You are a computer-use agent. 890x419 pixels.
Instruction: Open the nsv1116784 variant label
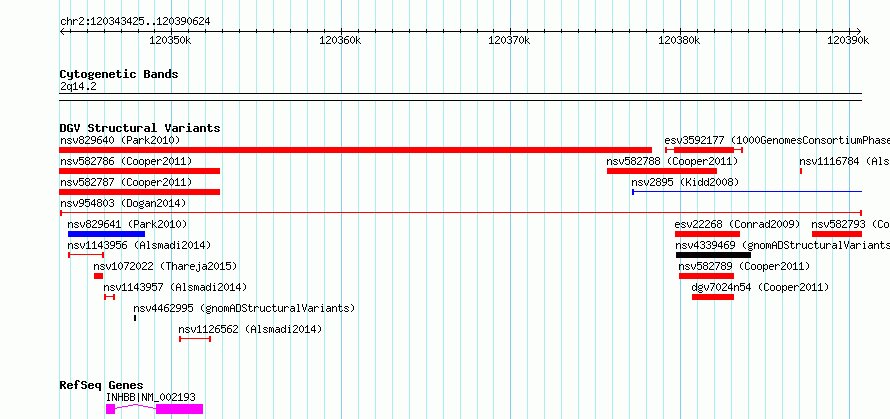point(845,162)
